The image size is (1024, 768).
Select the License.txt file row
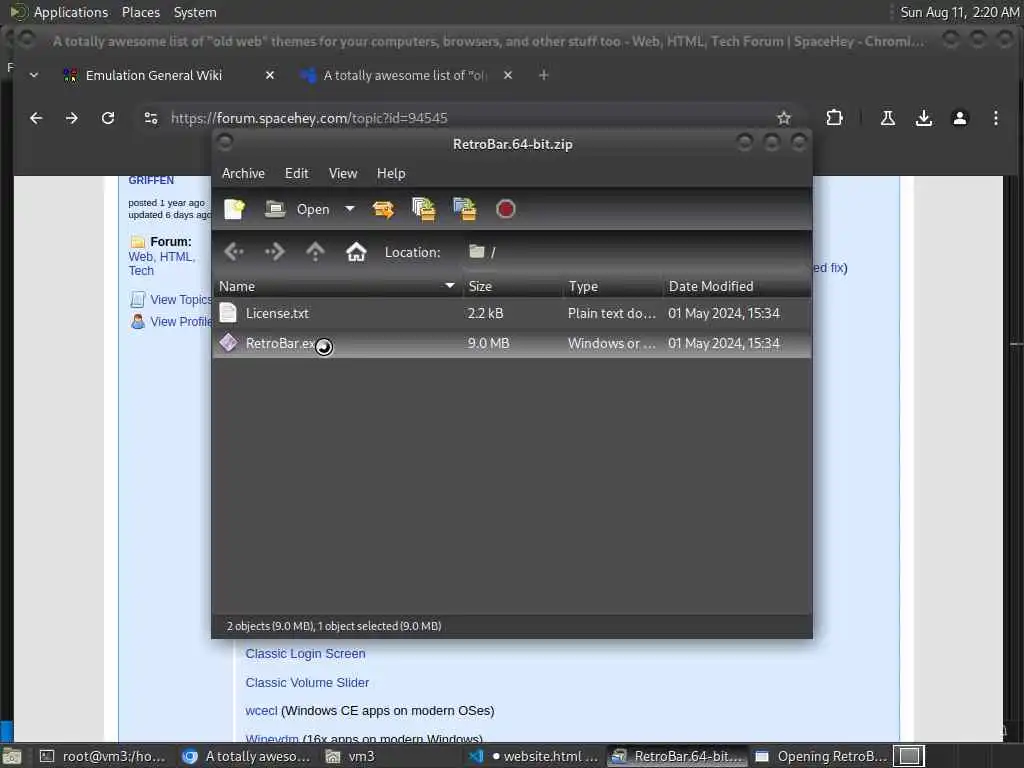[512, 313]
